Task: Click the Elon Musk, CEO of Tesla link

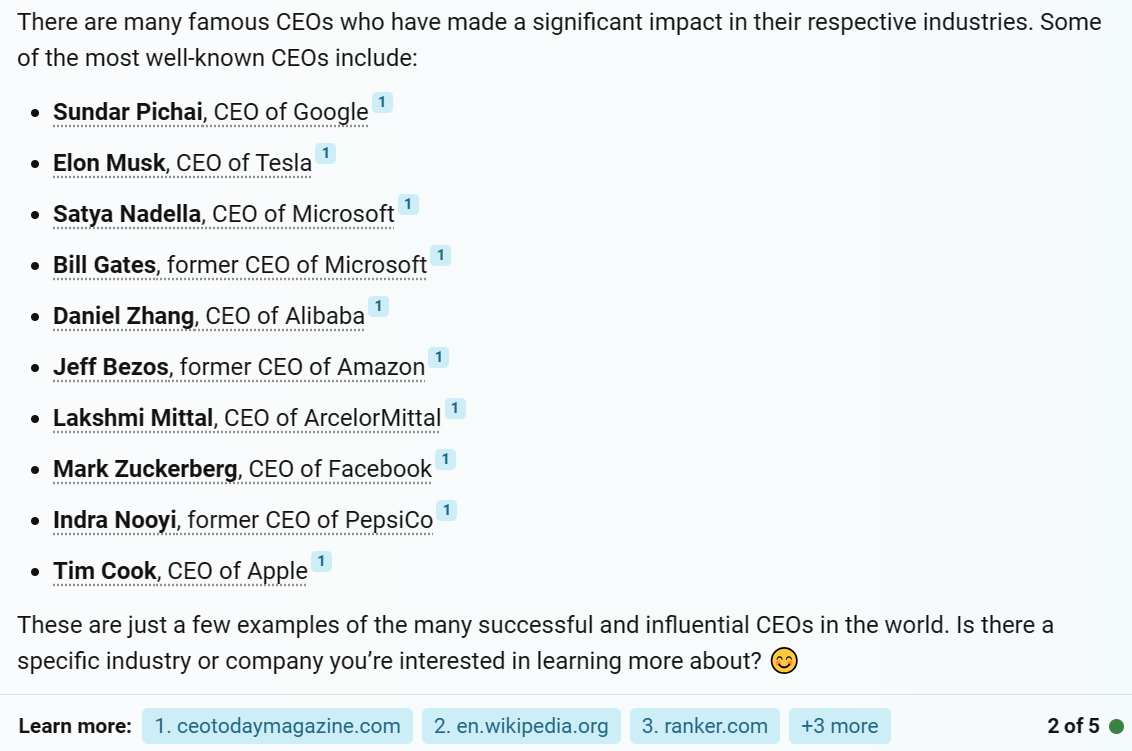Action: coord(183,163)
